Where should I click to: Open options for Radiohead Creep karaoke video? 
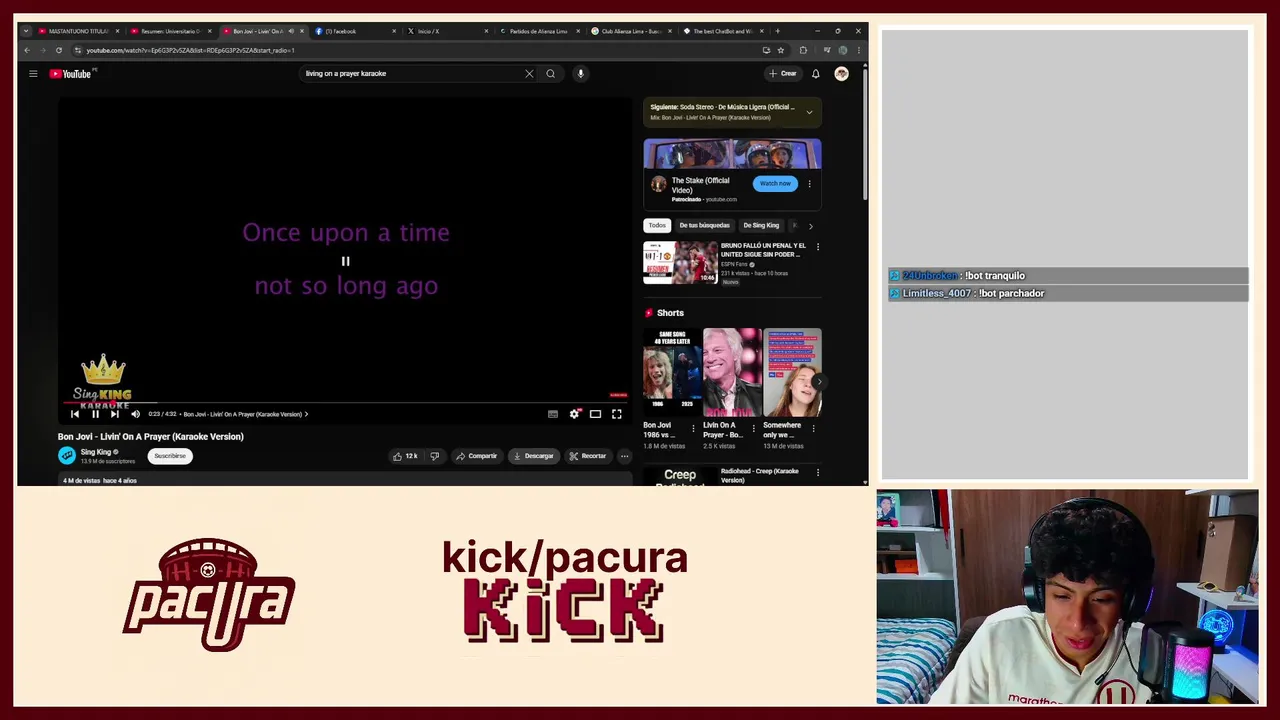pyautogui.click(x=818, y=472)
